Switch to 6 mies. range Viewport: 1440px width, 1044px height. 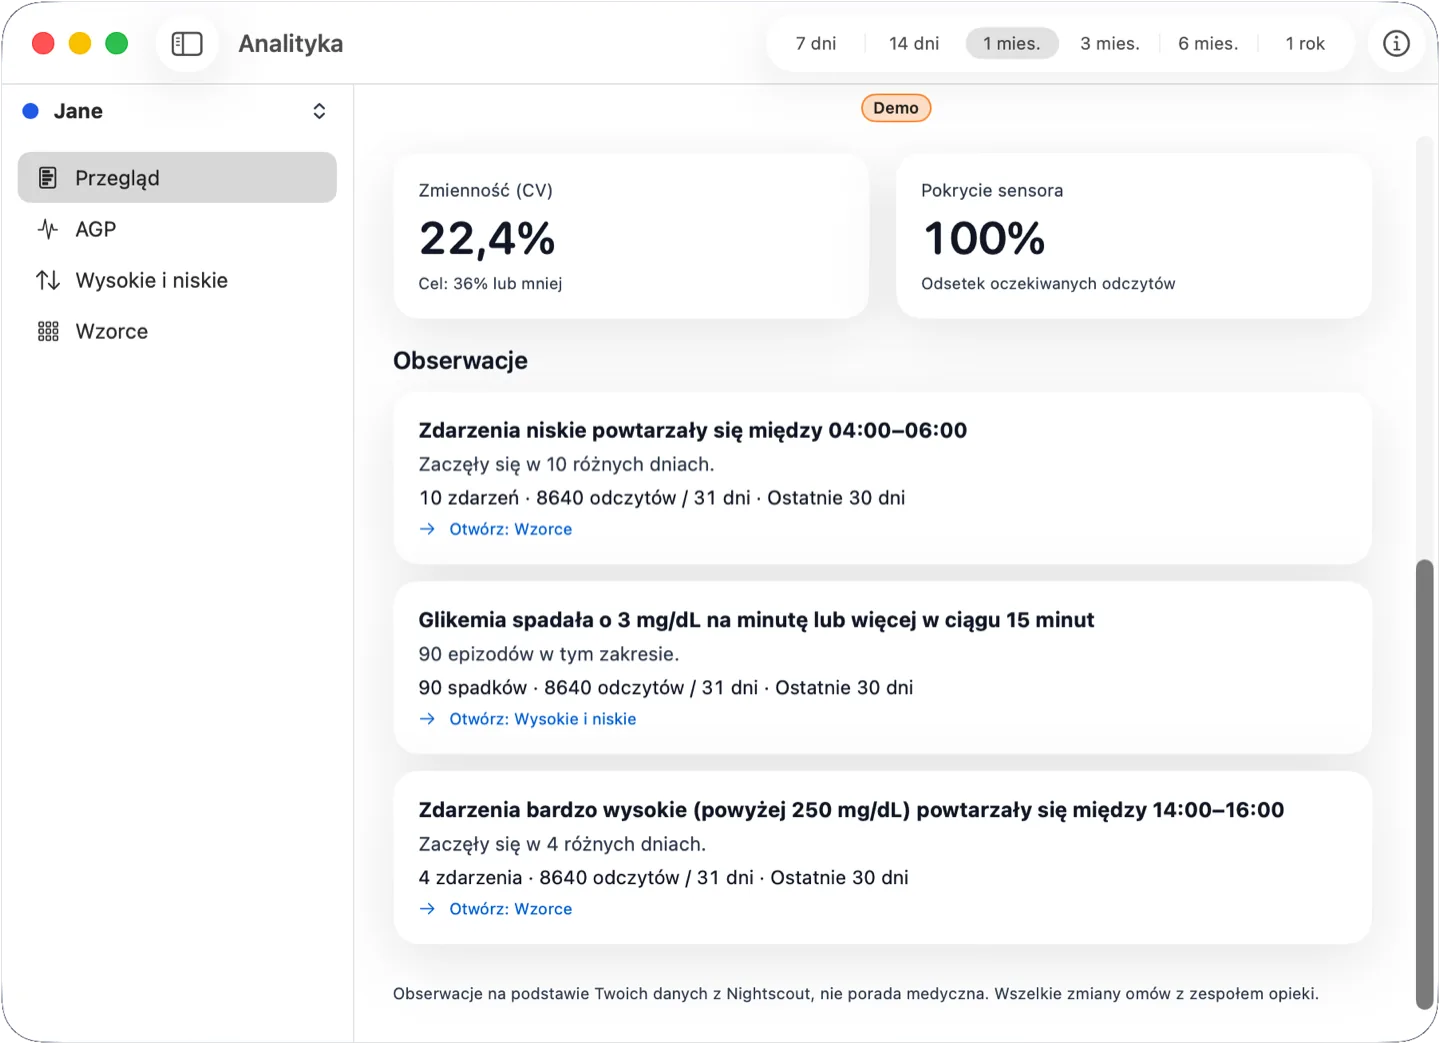click(x=1208, y=44)
